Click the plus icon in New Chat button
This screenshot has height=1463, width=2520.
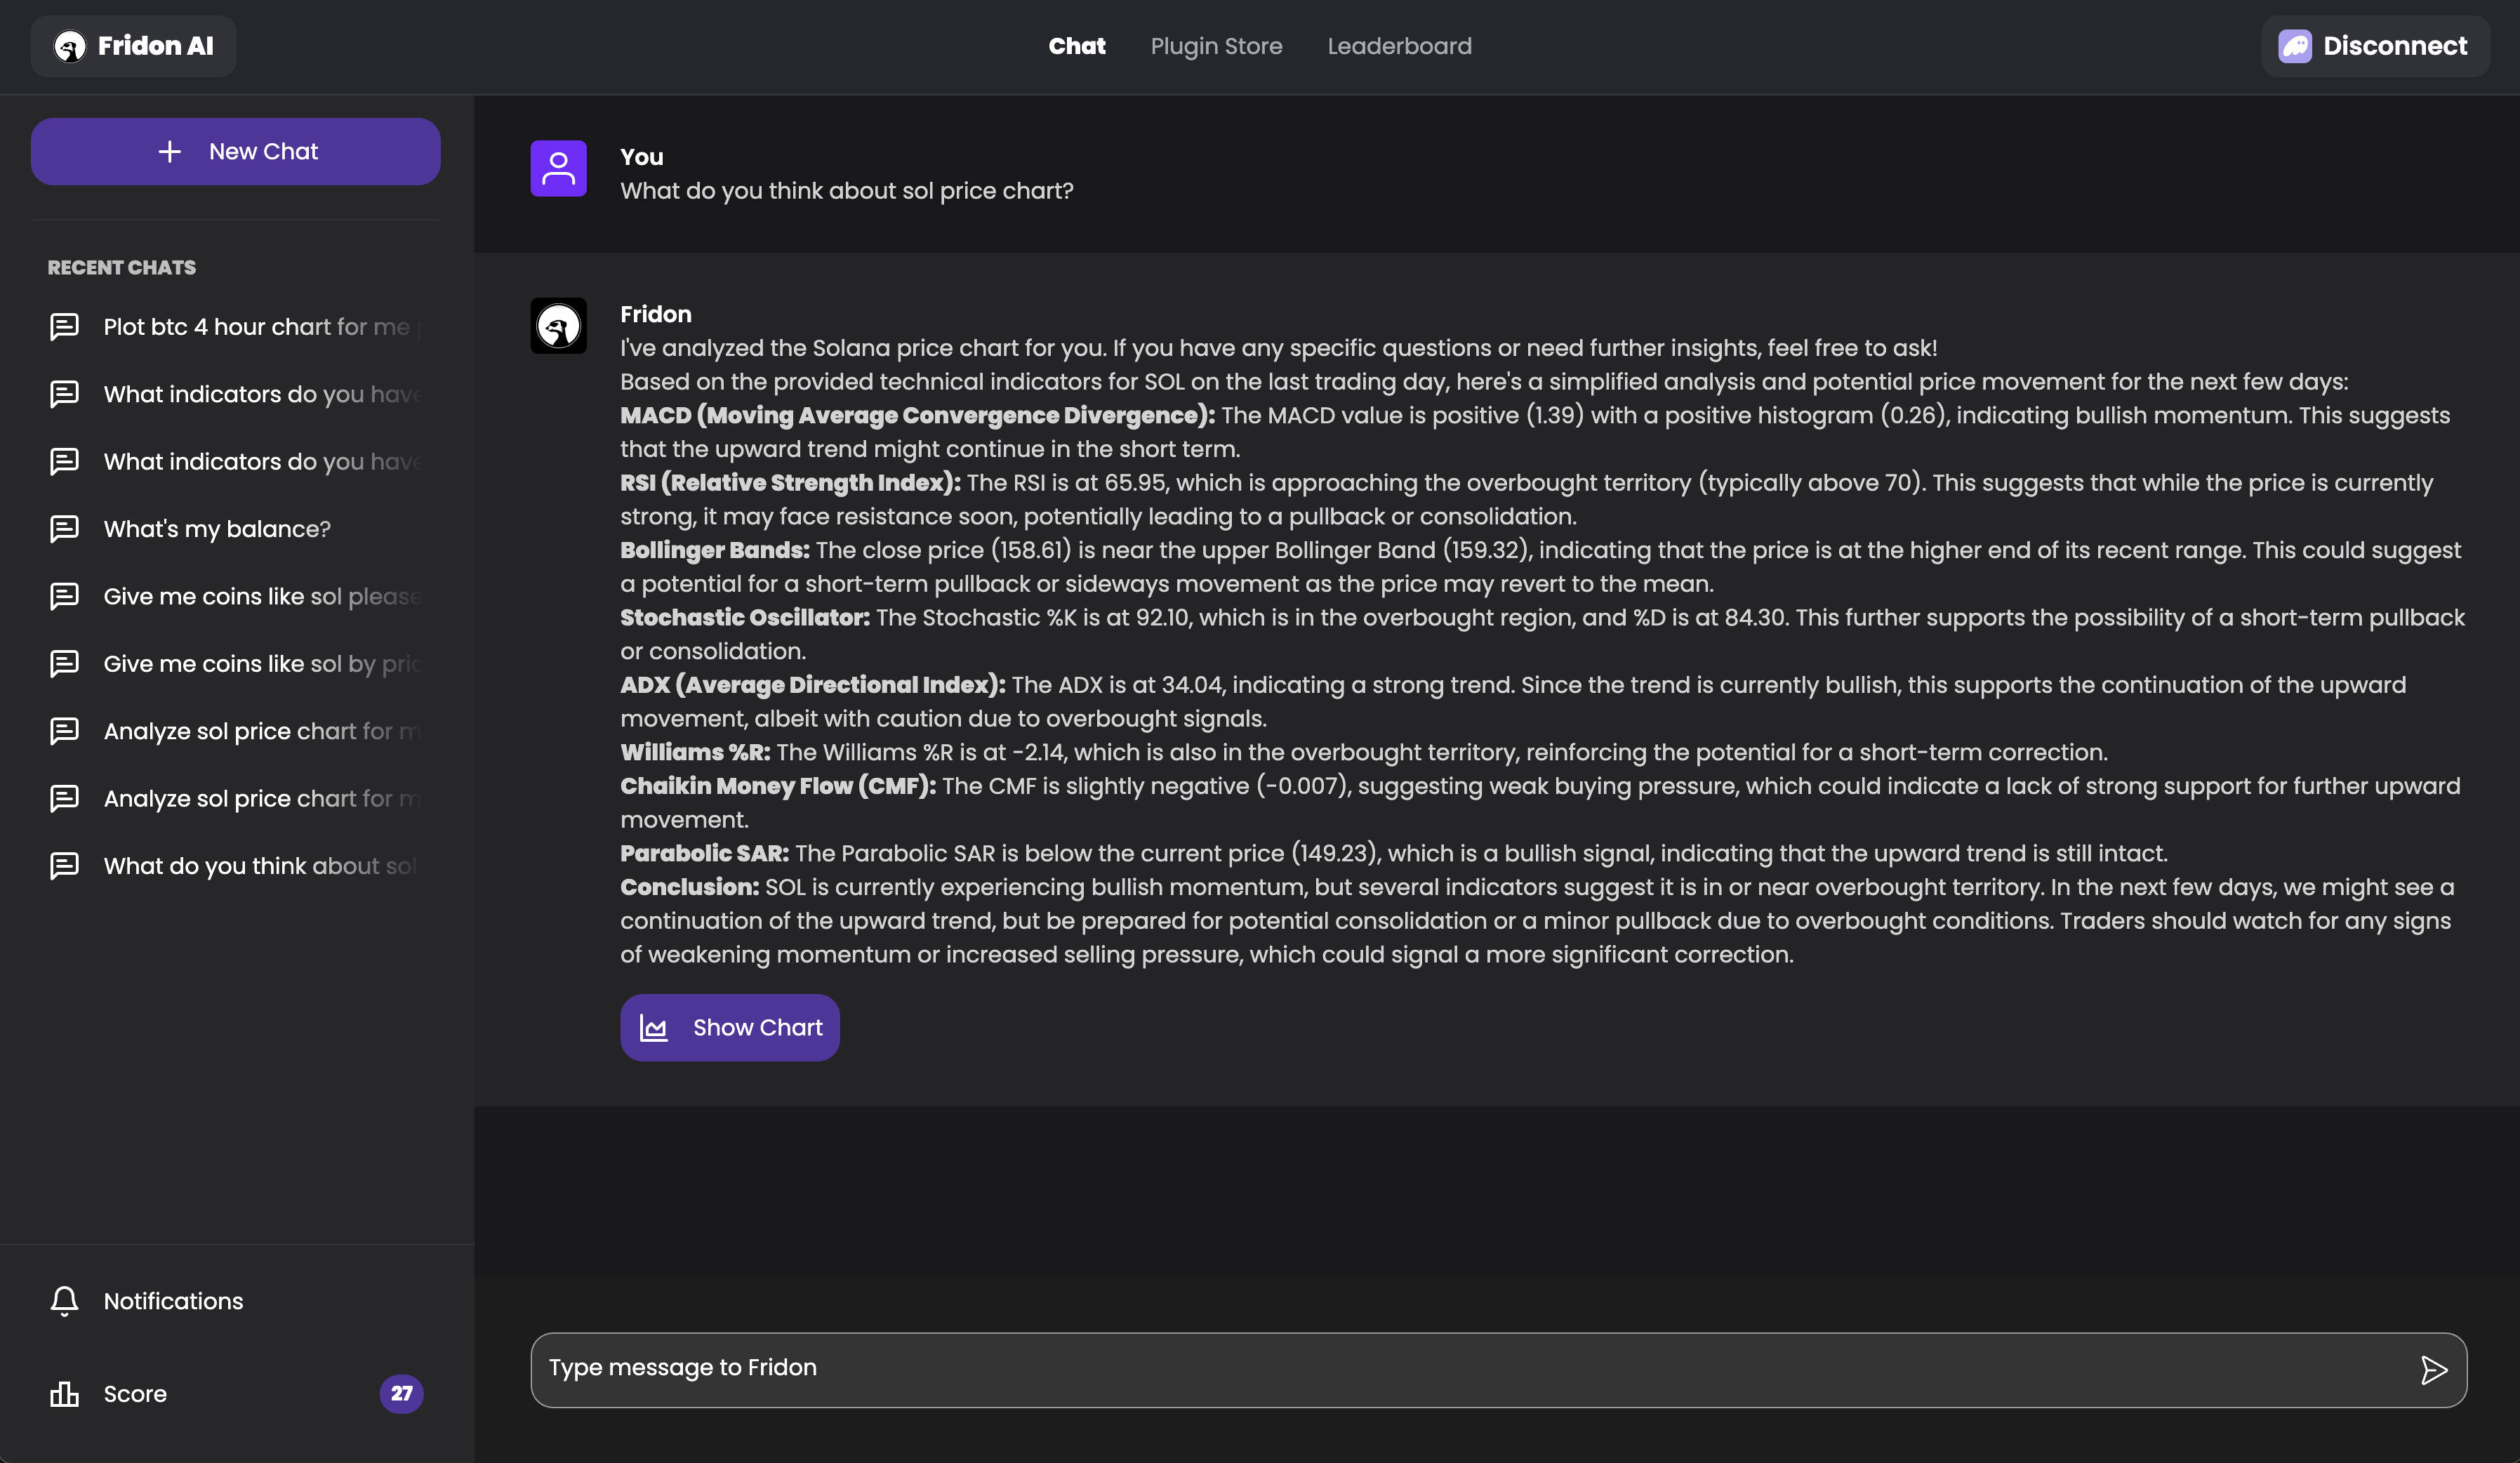[x=169, y=151]
